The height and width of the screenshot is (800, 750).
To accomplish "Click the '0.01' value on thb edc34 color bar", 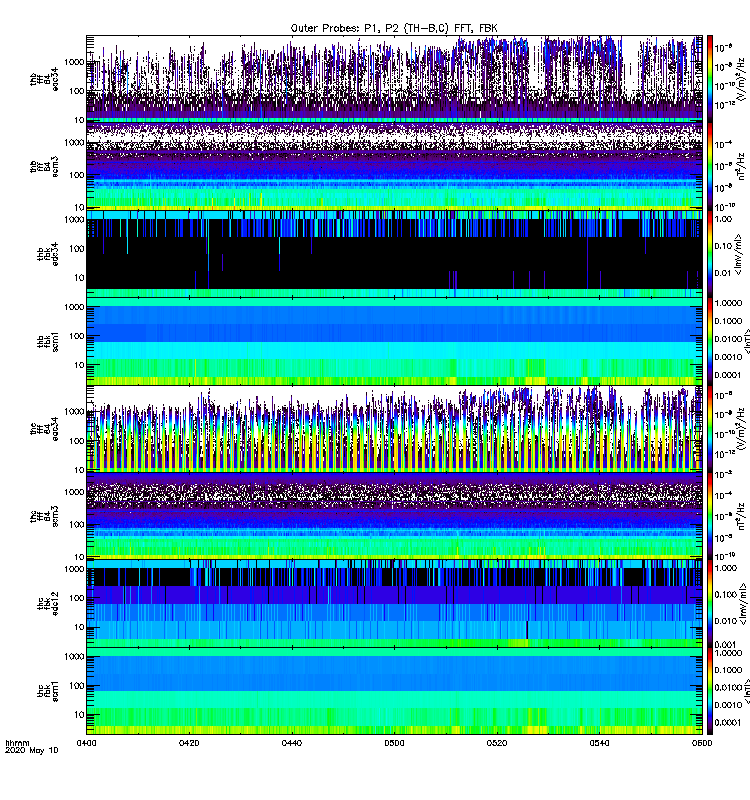I will tap(723, 273).
